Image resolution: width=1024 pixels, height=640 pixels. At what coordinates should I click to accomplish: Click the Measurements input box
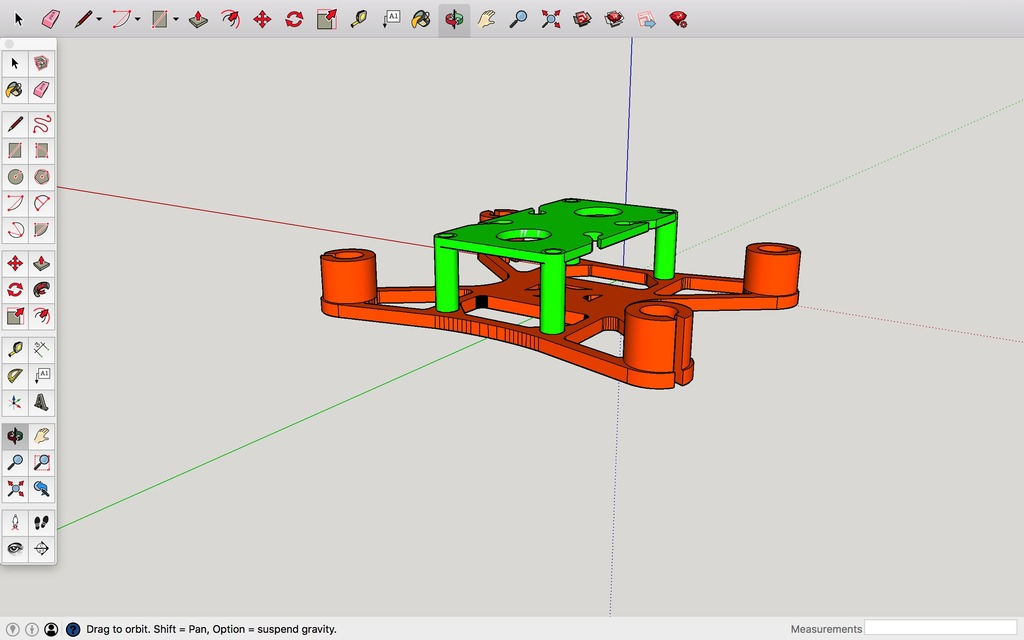[x=939, y=628]
